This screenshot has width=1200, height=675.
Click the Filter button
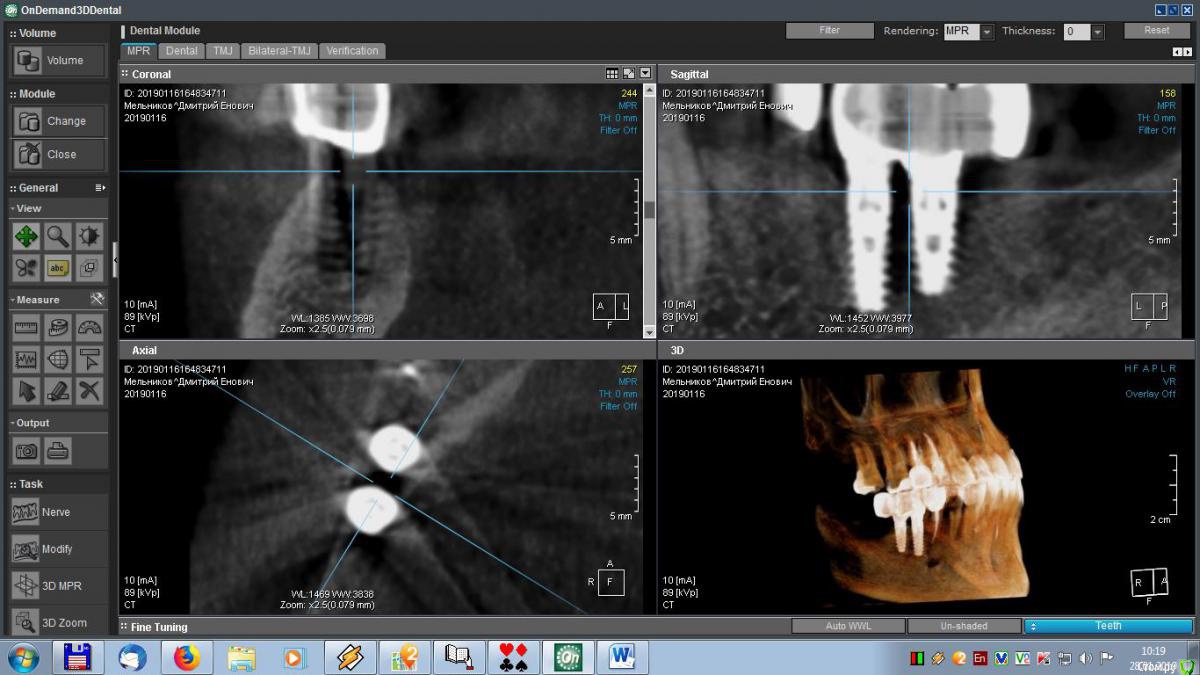[829, 31]
